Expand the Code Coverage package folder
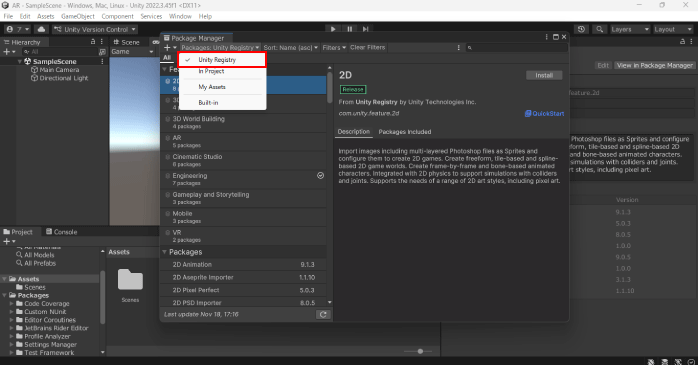Image resolution: width=698 pixels, height=365 pixels. (12, 304)
